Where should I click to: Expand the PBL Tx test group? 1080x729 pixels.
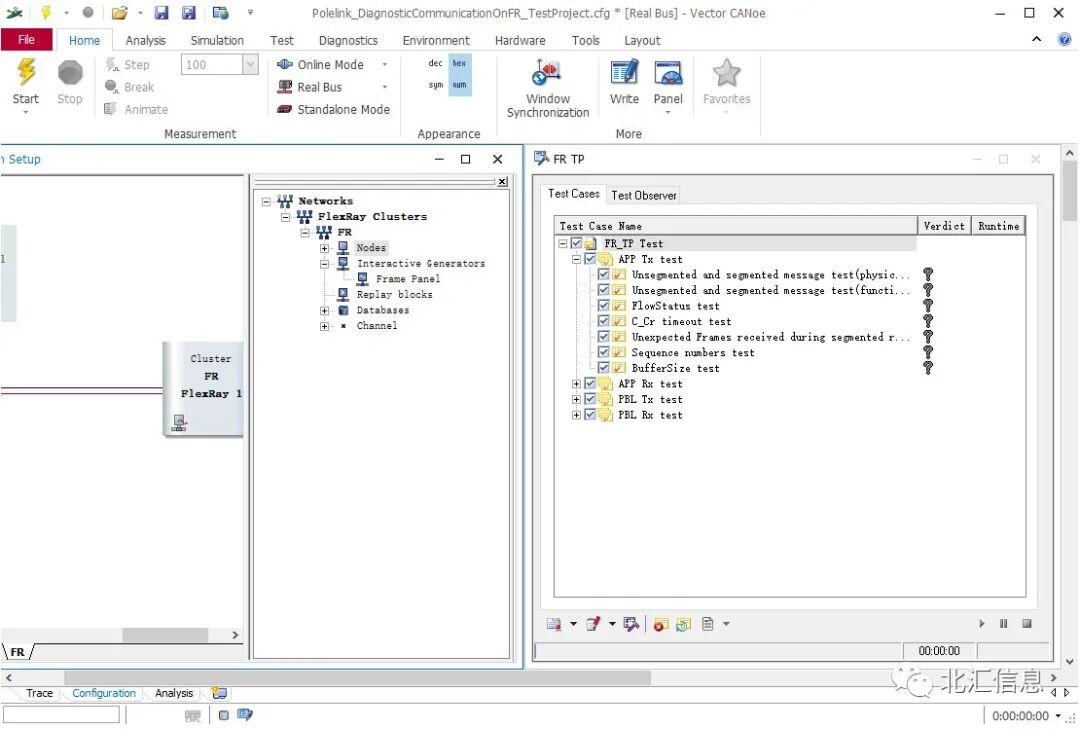pos(577,399)
